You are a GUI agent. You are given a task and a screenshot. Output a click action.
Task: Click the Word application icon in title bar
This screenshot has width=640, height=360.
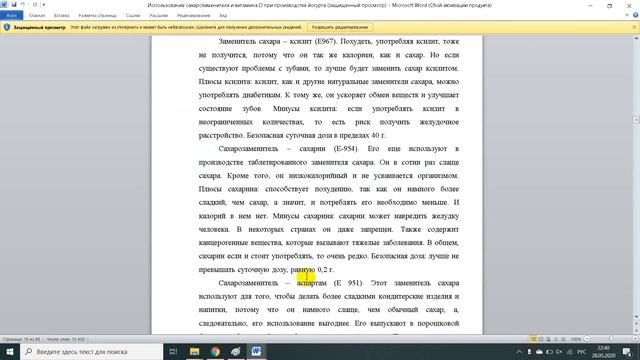pos(4,5)
